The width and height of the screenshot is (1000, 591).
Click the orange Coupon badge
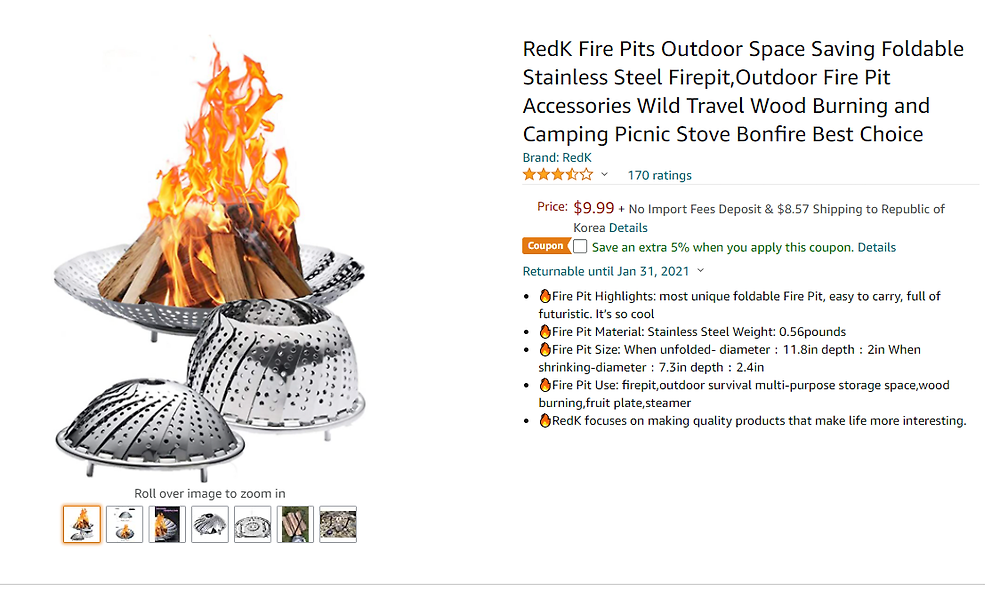pyautogui.click(x=546, y=246)
